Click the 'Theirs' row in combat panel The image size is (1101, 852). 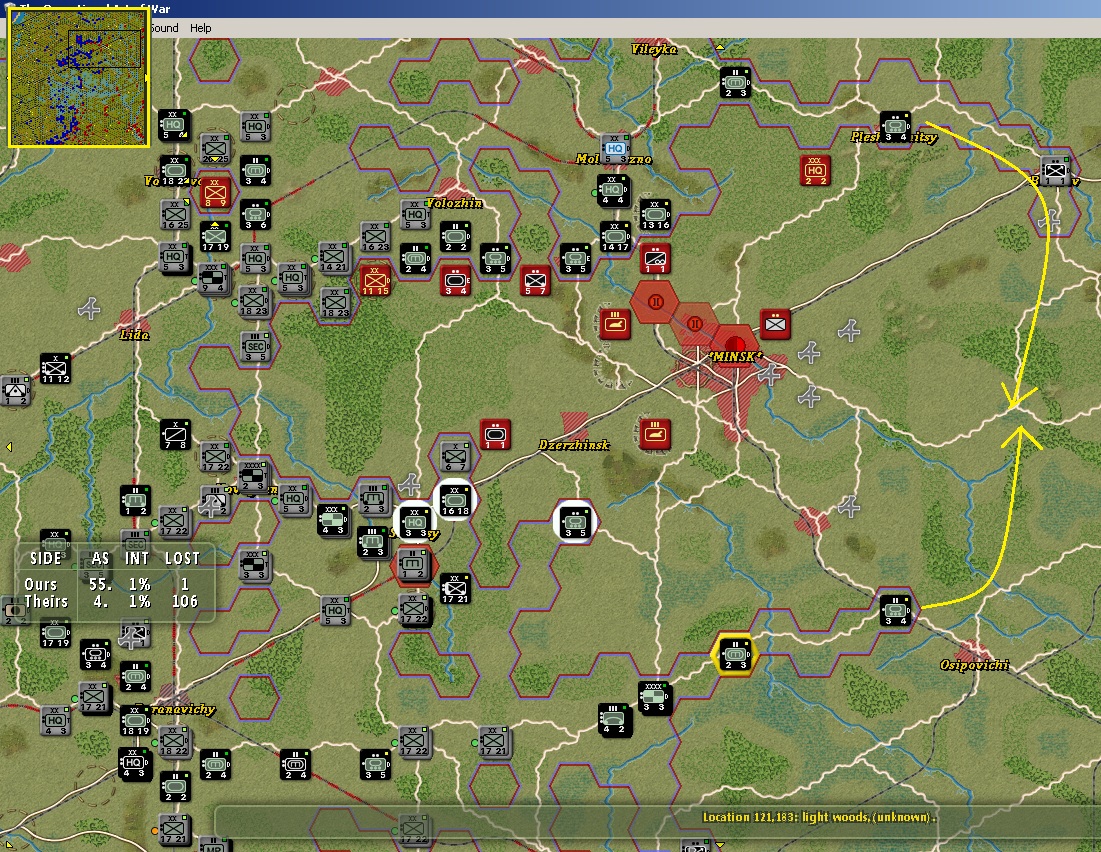[111, 601]
